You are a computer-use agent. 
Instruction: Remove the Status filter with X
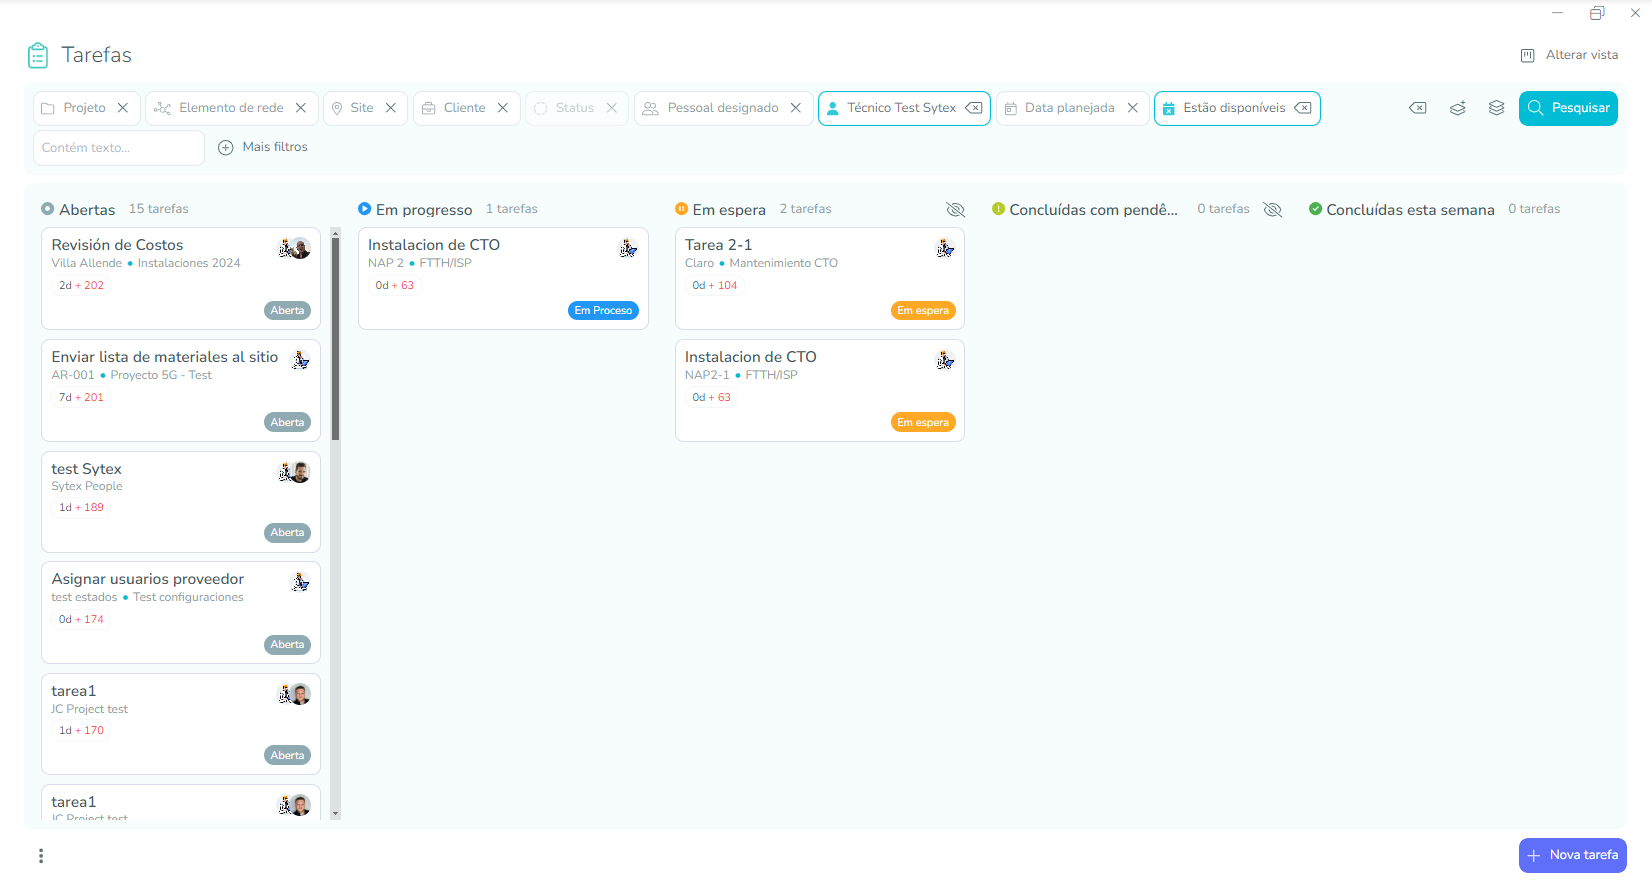[x=612, y=108]
